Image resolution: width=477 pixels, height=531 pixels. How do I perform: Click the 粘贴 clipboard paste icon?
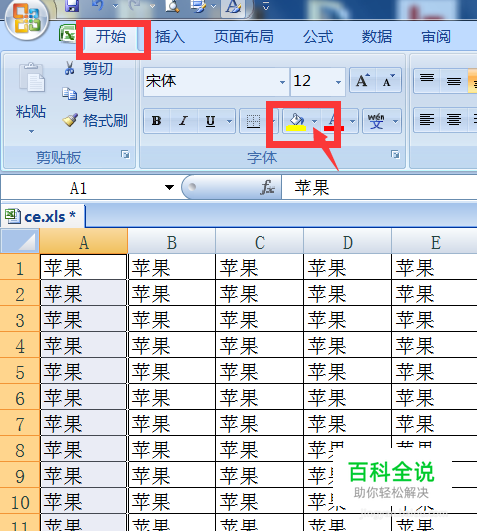[32, 78]
